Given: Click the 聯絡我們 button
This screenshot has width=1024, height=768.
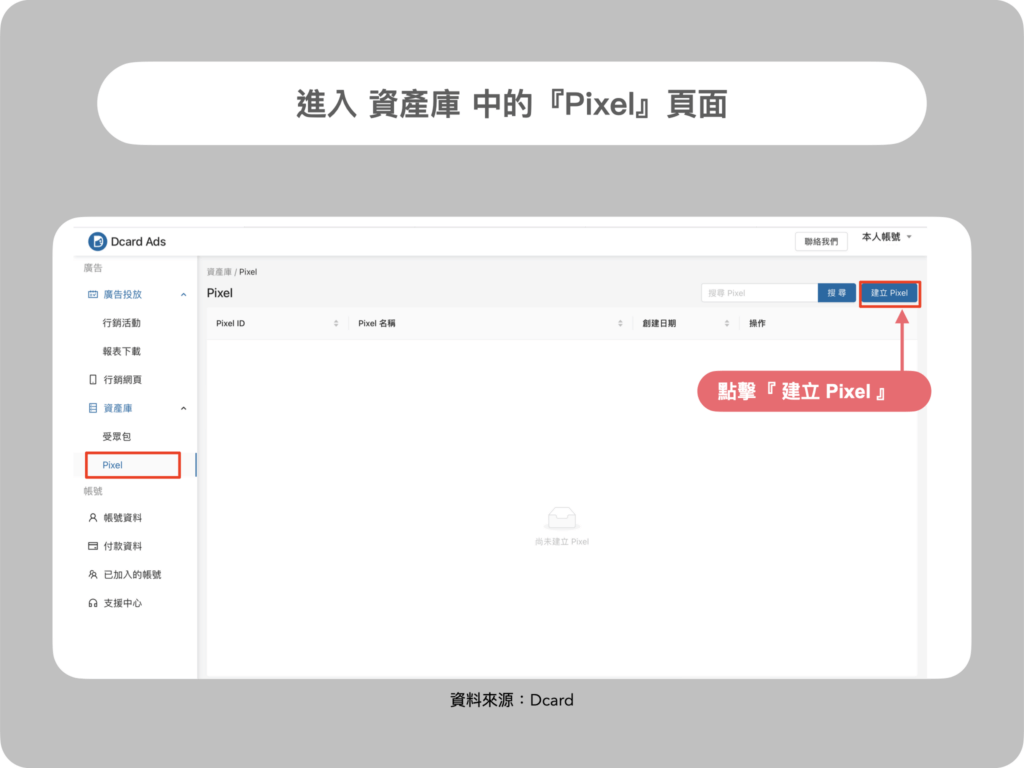Looking at the screenshot, I should click(x=821, y=242).
